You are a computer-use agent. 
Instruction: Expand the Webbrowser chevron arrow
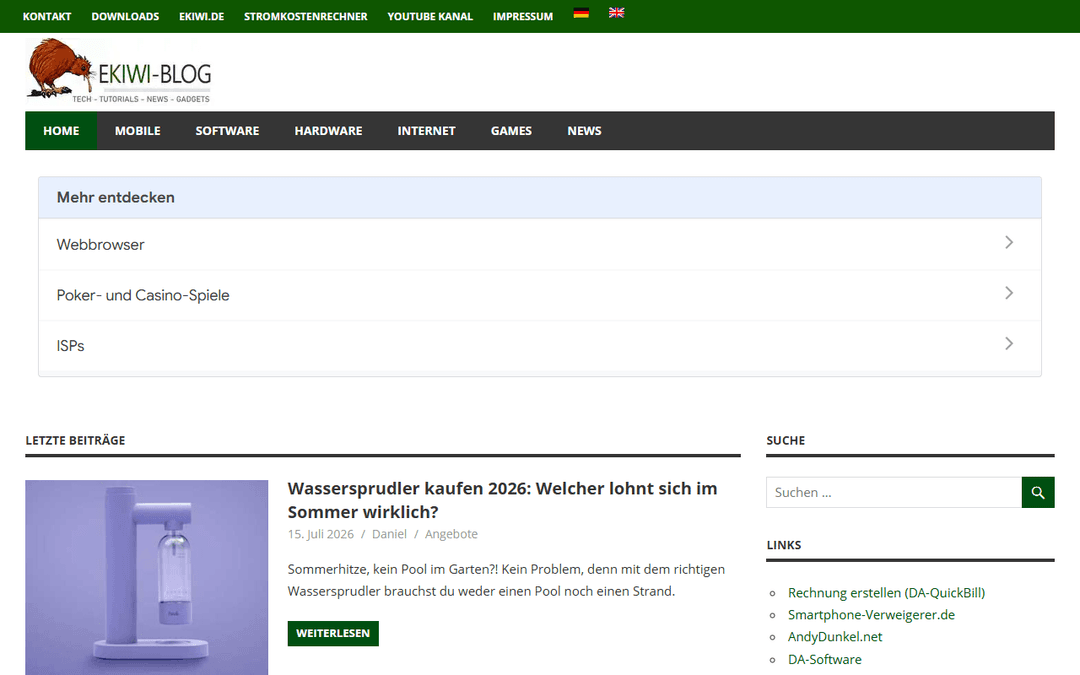(x=1009, y=242)
